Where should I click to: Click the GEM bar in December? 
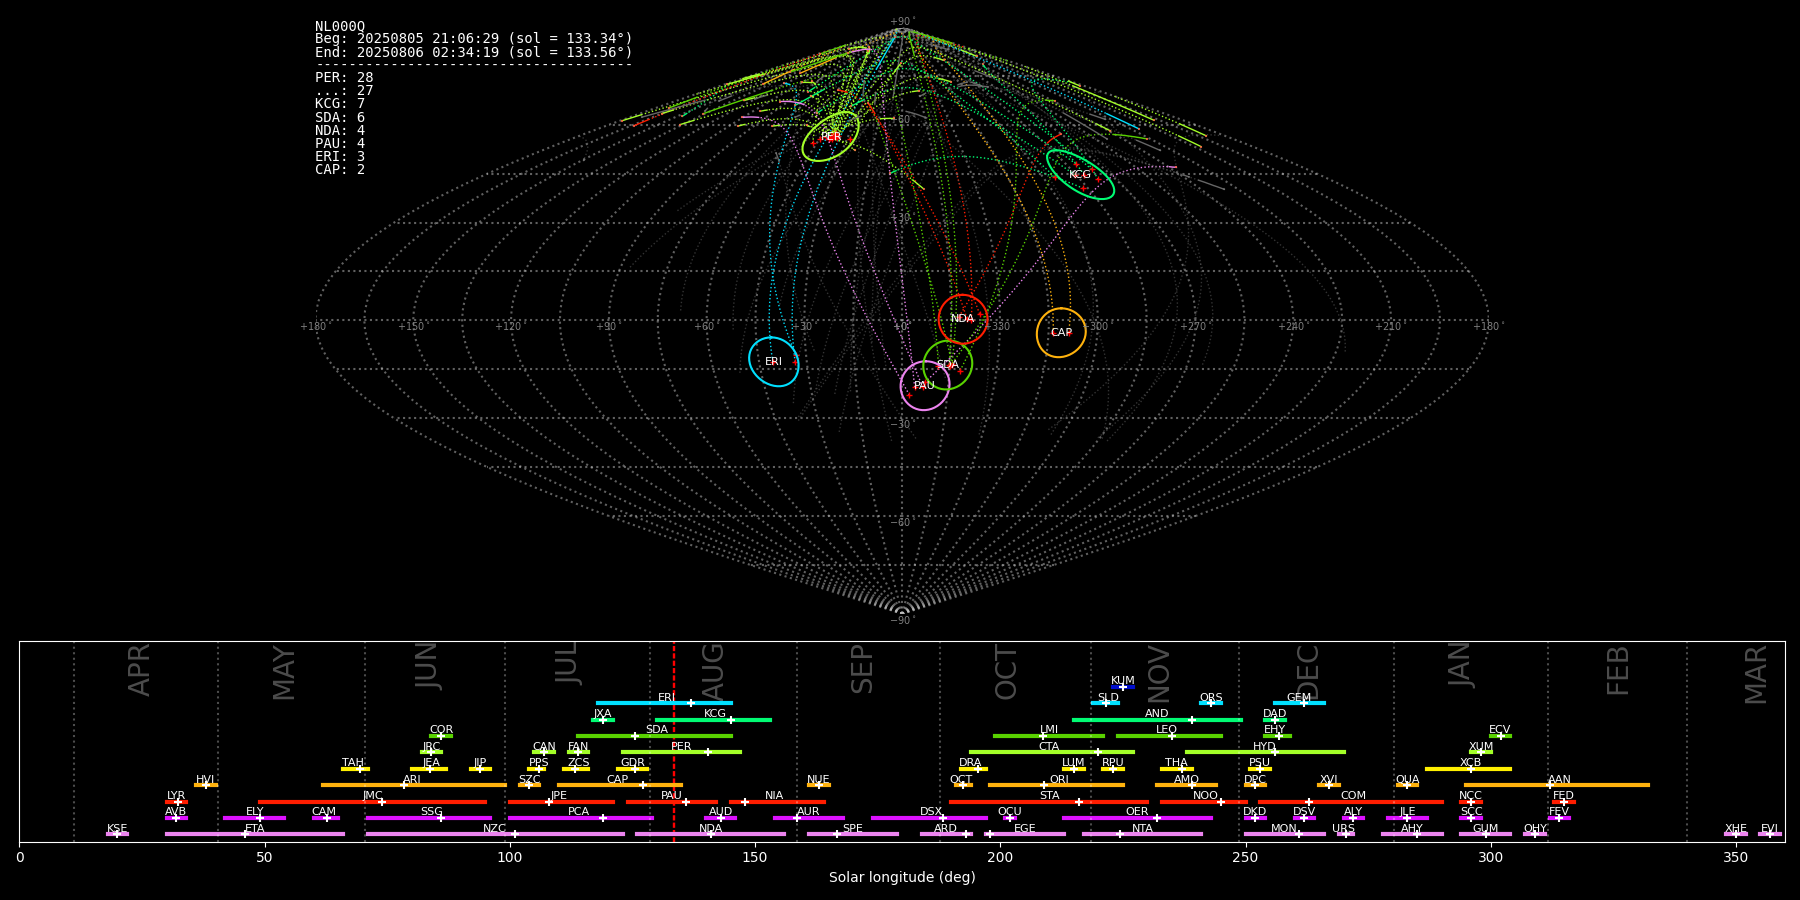[x=1299, y=703]
